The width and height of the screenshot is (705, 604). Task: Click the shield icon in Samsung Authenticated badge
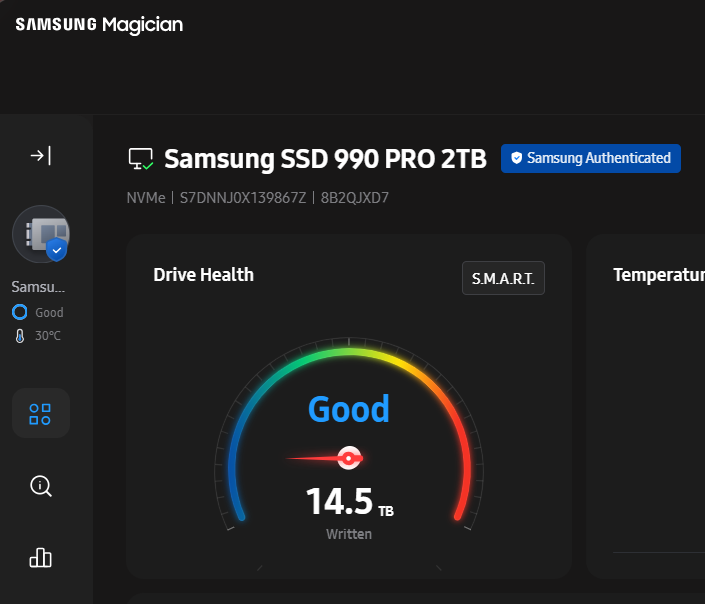(x=517, y=158)
